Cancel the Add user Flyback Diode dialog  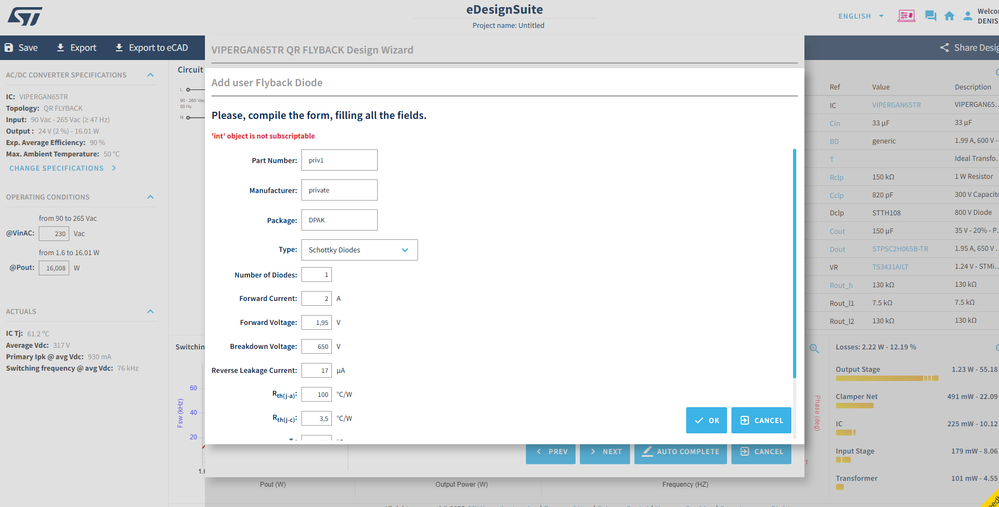coord(761,420)
